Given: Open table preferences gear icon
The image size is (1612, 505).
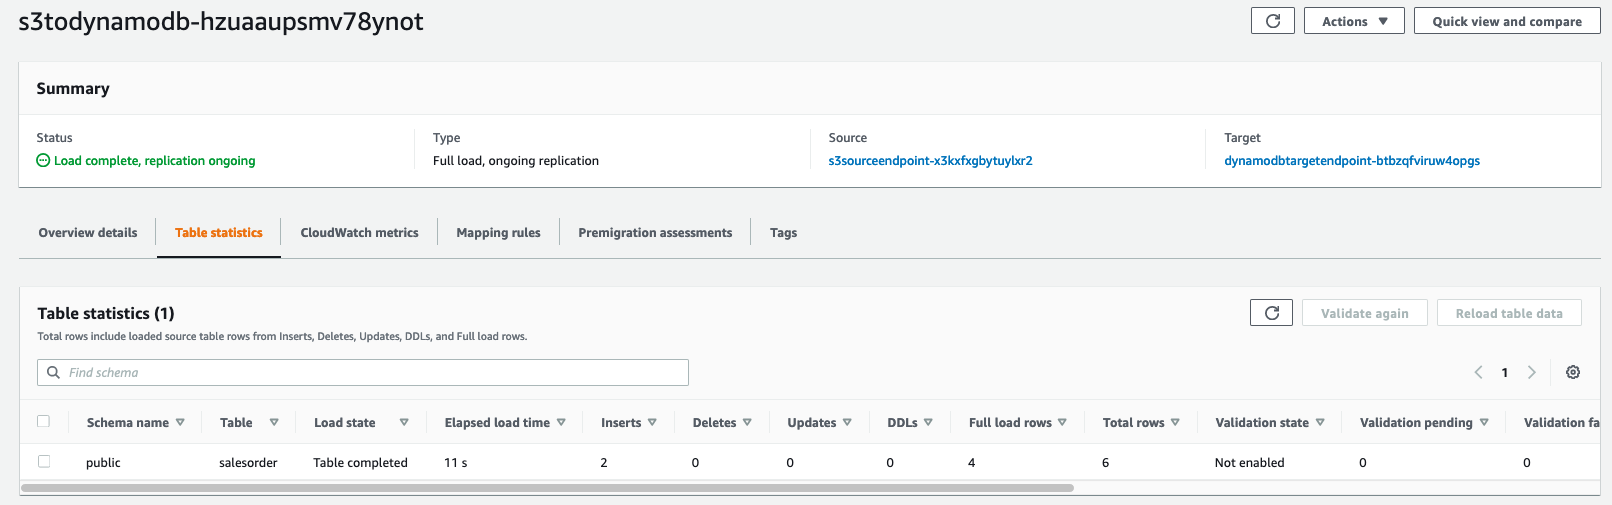Looking at the screenshot, I should [x=1573, y=372].
